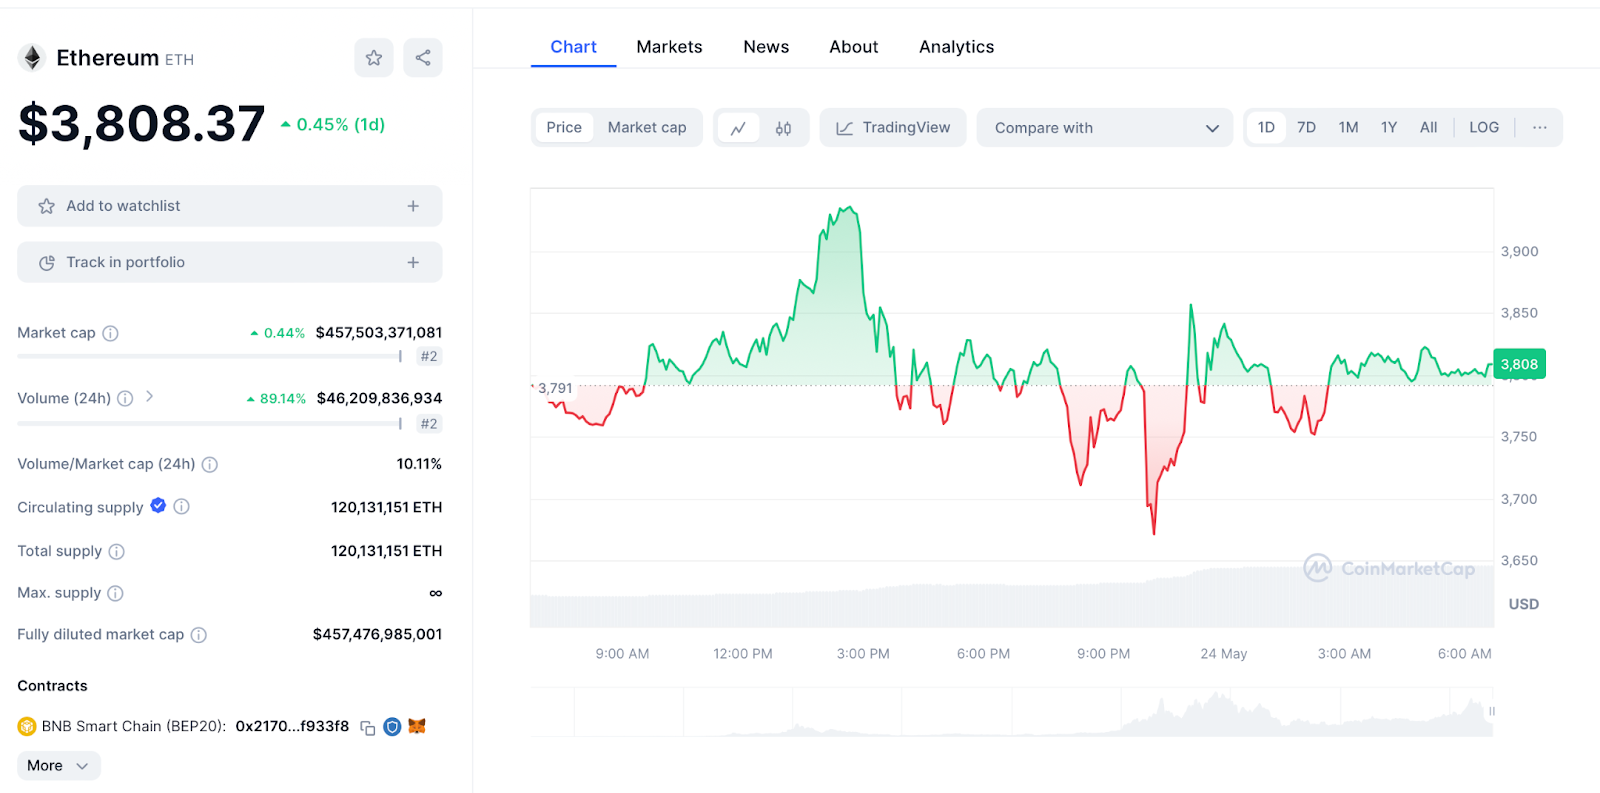Click the #2 rank badge under Volume
Screen dimensions: 1600x793
pyautogui.click(x=429, y=424)
